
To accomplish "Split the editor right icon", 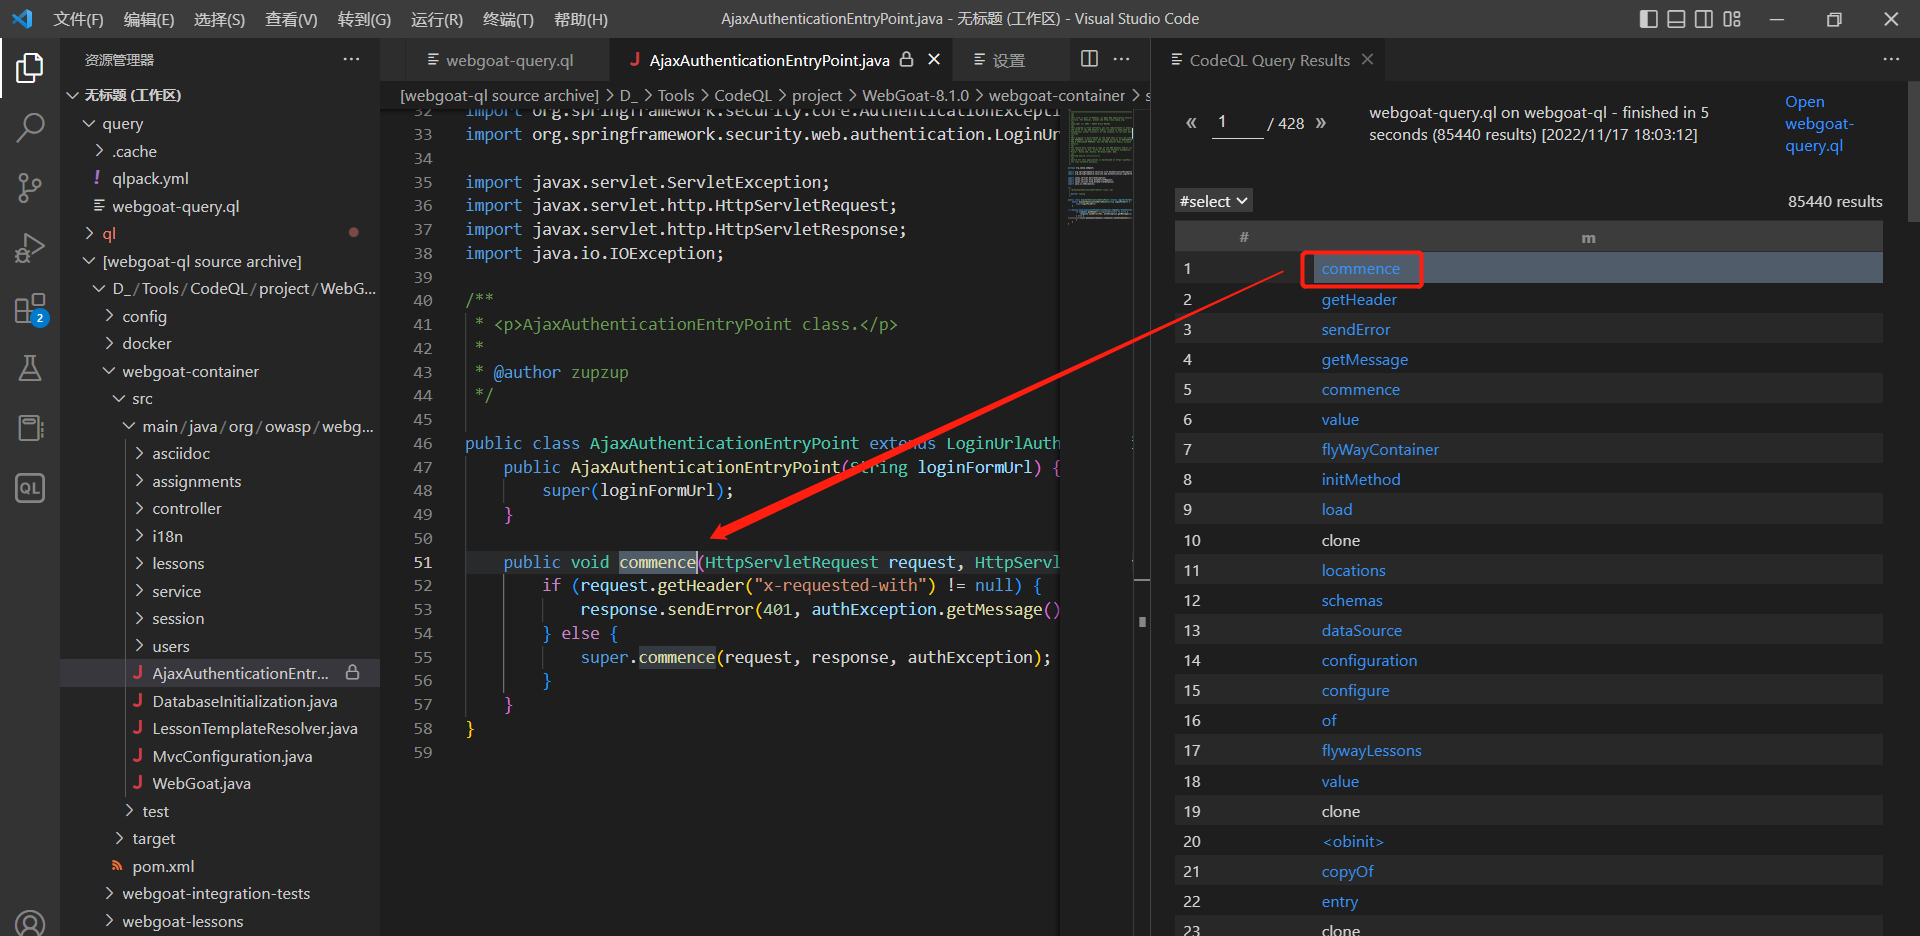I will pos(1090,59).
